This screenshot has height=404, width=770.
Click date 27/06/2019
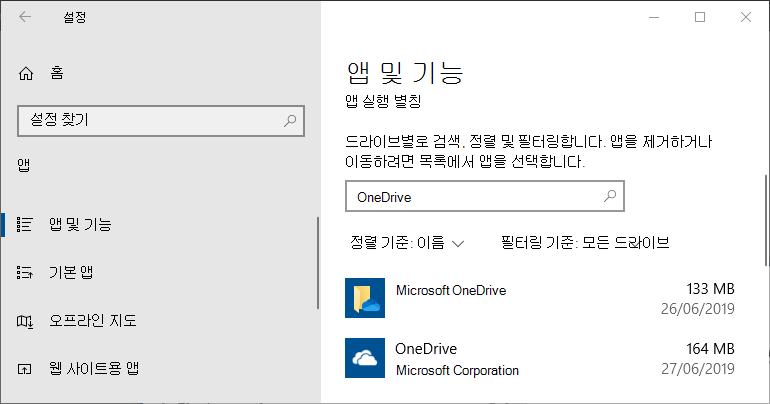698,369
